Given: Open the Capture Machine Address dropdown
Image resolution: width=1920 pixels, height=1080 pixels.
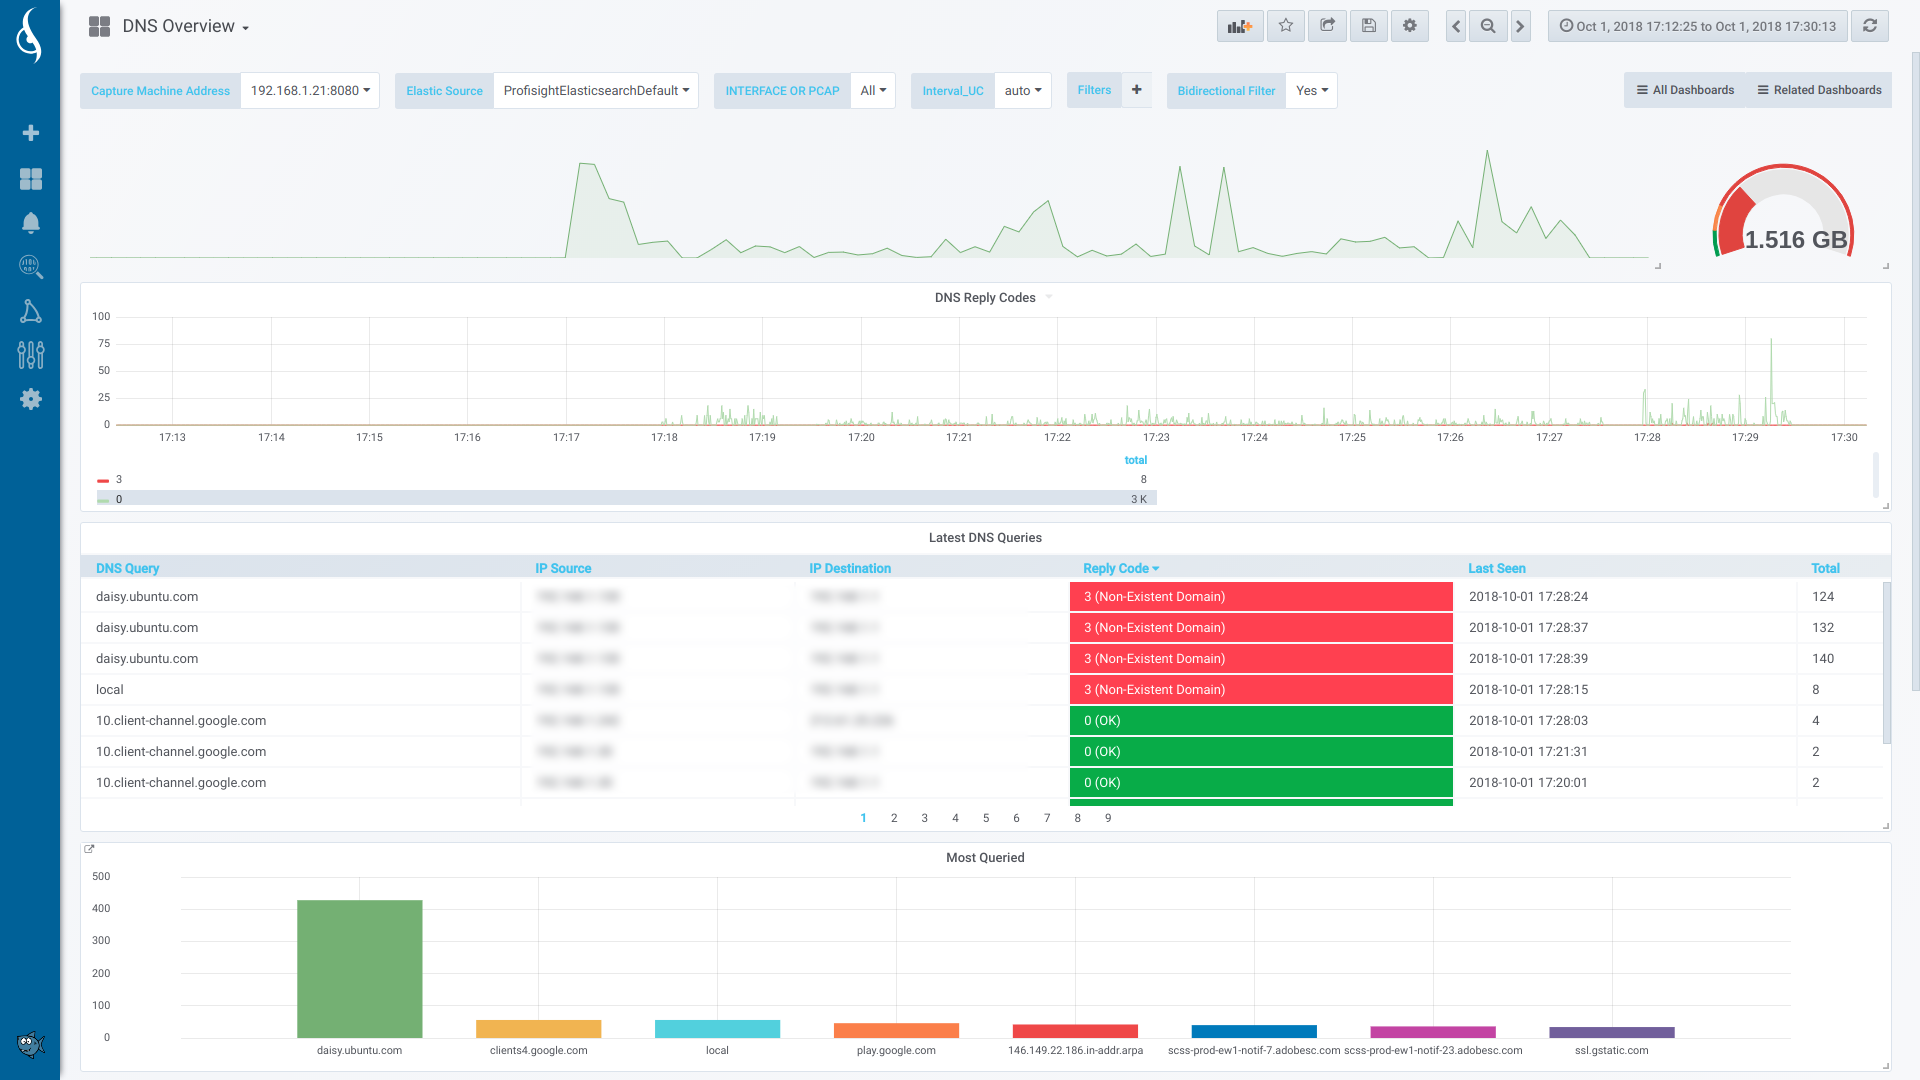Looking at the screenshot, I should click(310, 90).
